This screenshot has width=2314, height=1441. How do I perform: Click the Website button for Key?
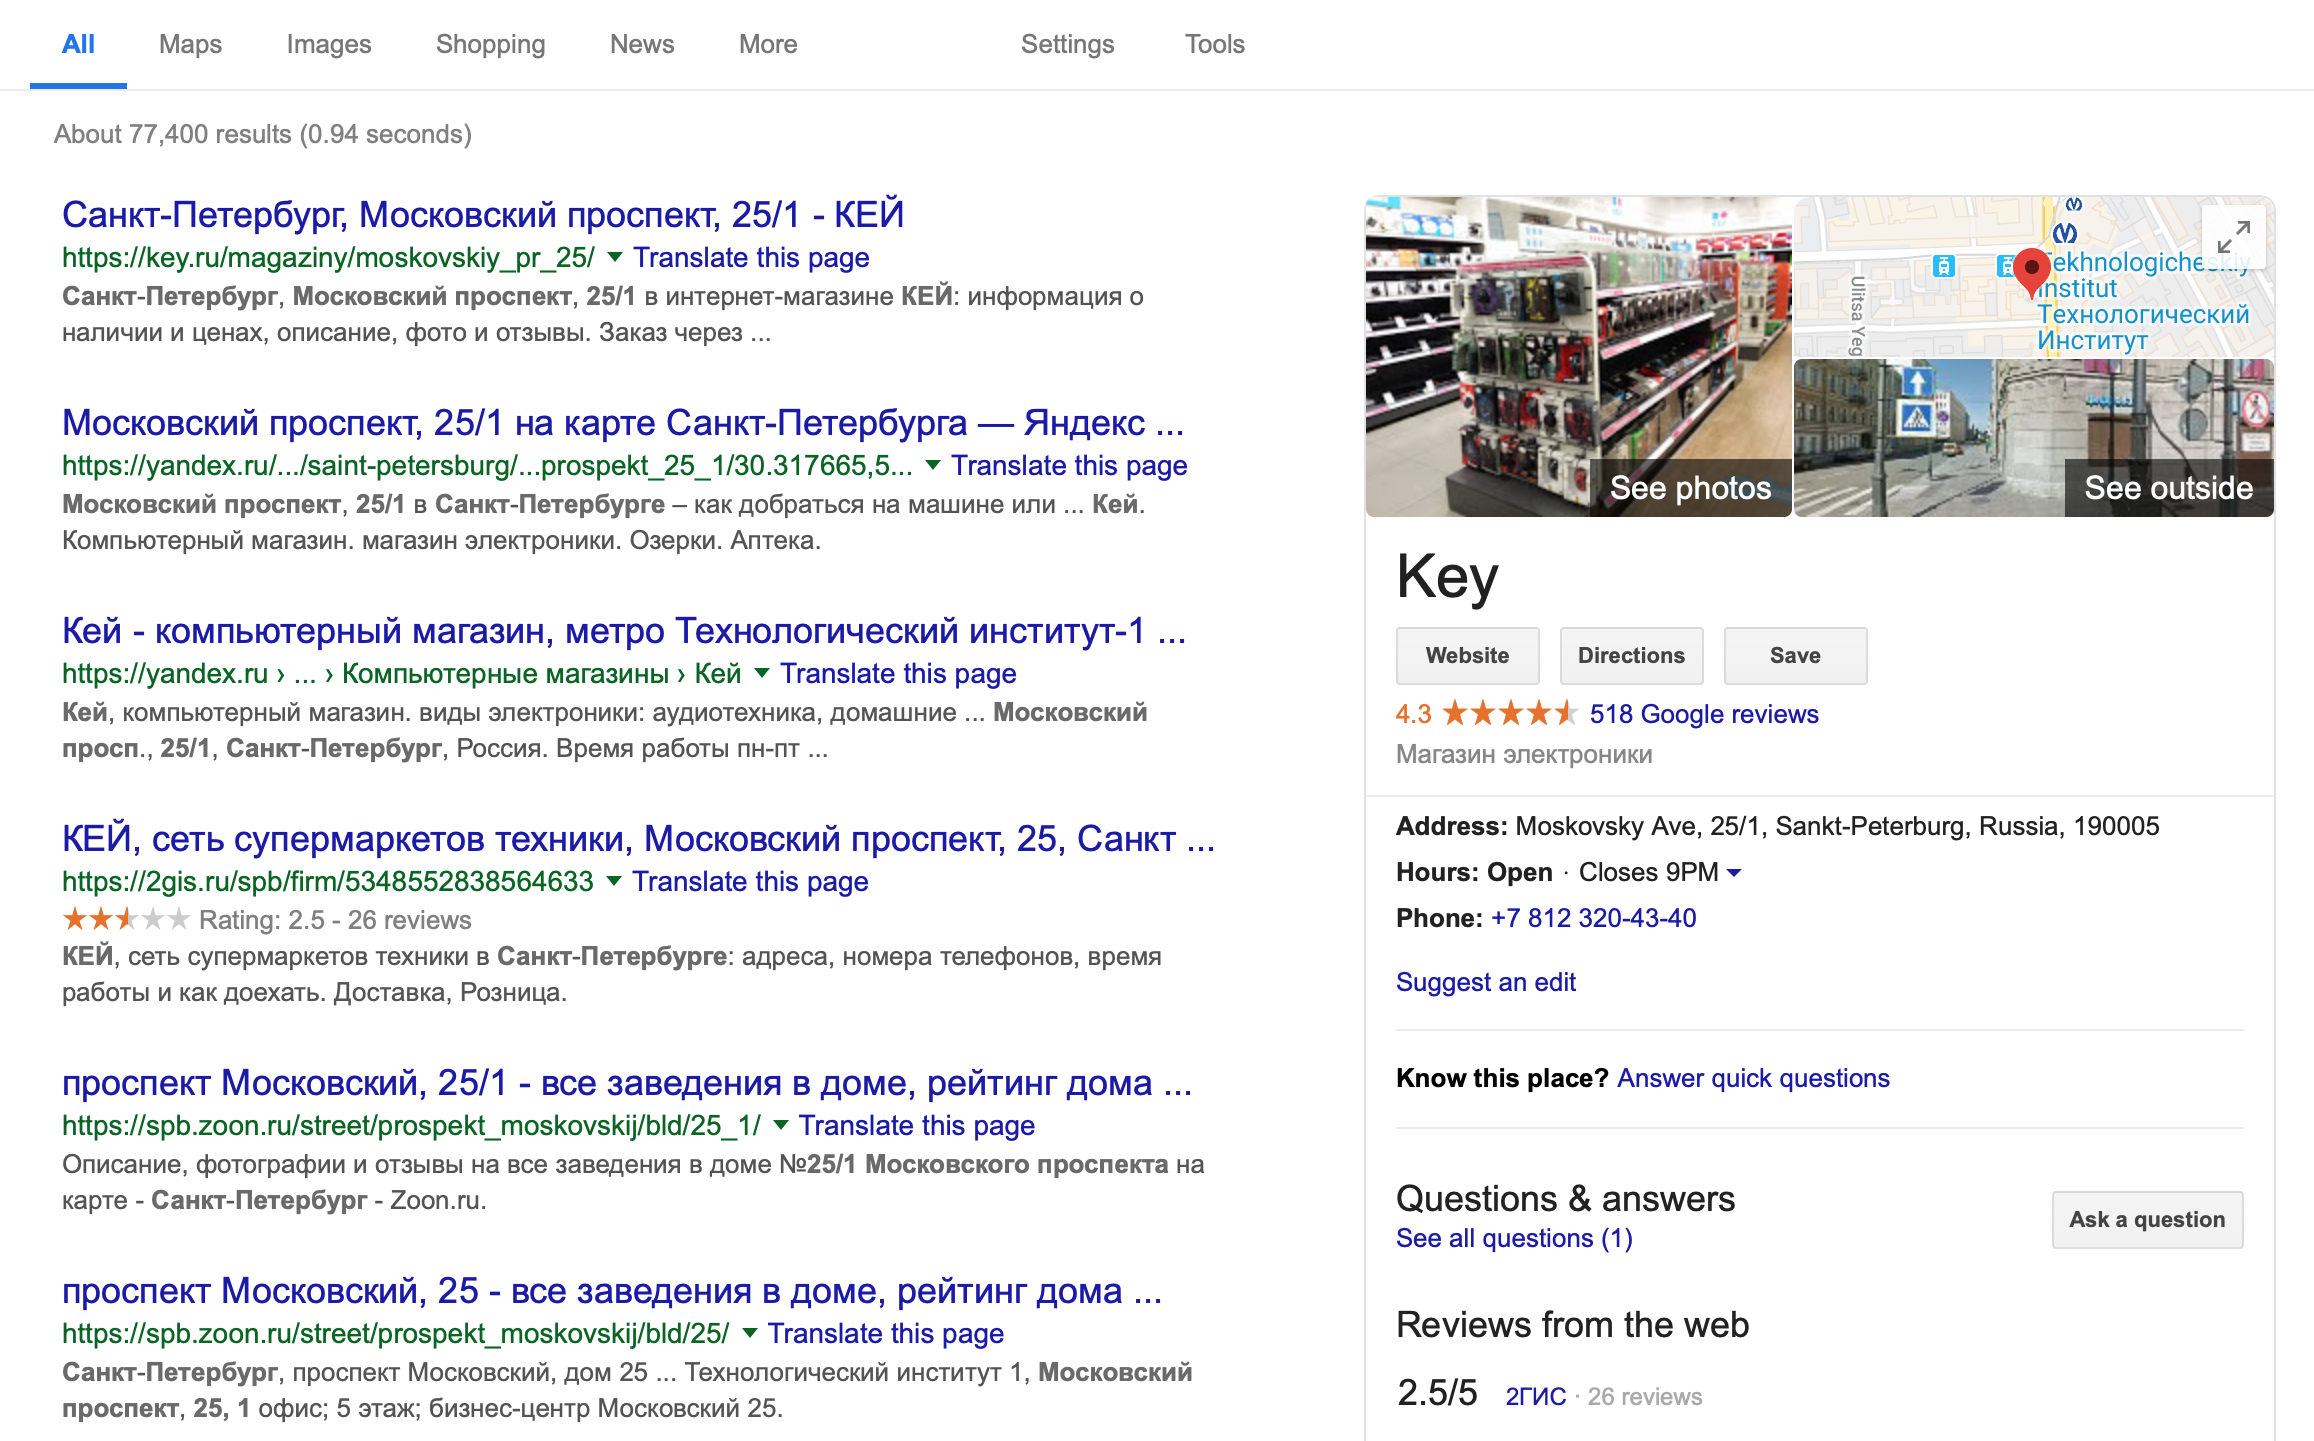[x=1466, y=656]
